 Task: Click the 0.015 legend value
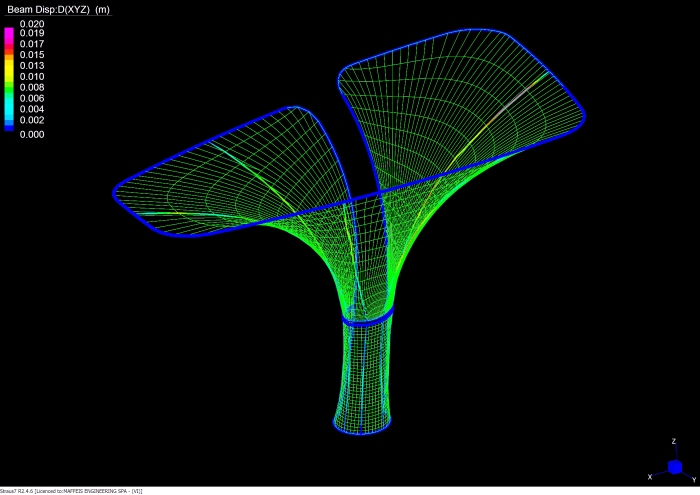click(x=31, y=55)
